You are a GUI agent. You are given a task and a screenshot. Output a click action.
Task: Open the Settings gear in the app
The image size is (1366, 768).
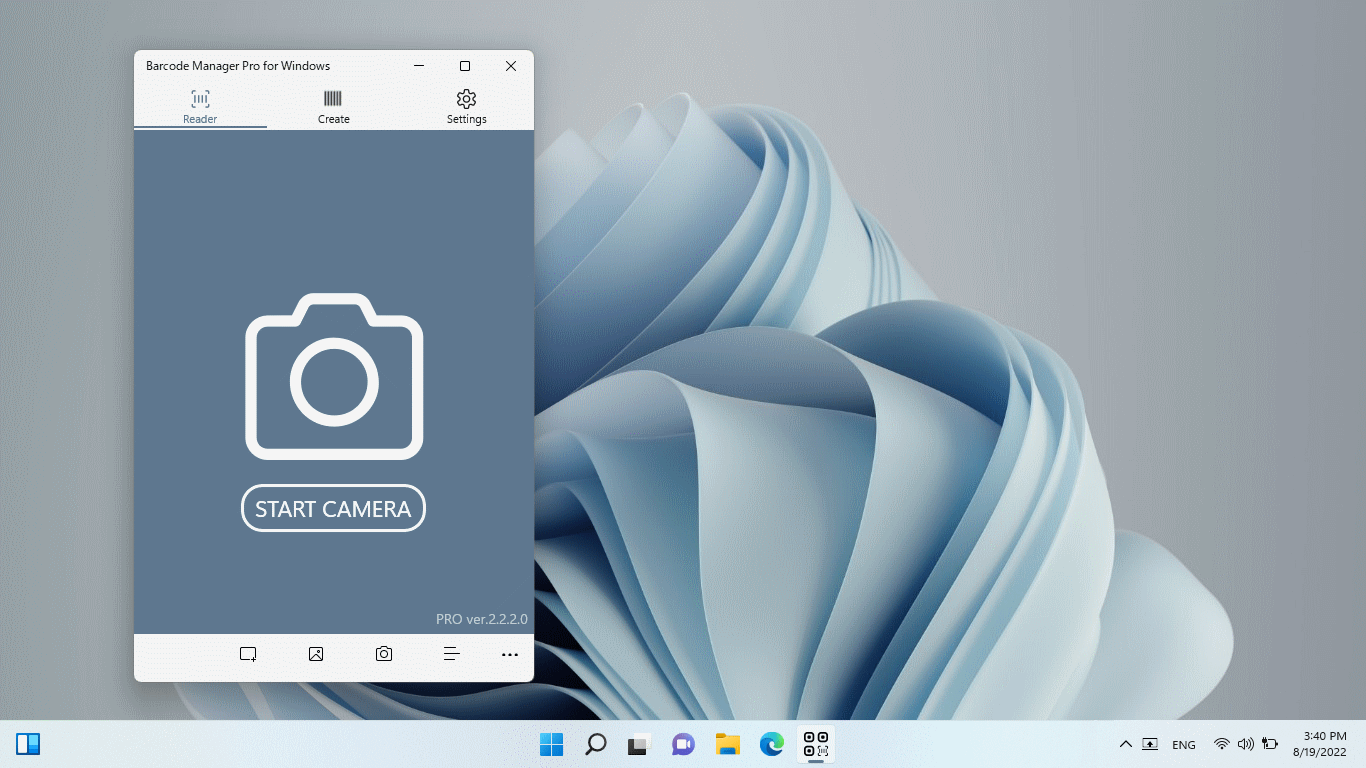point(466,99)
